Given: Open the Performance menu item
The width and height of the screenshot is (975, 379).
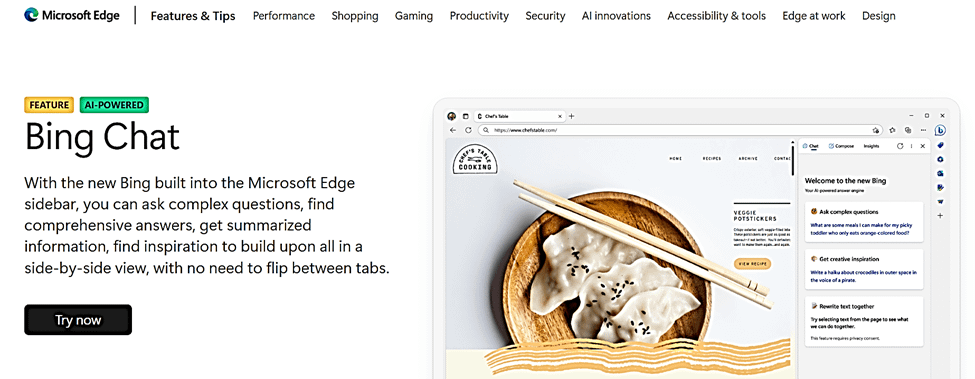Looking at the screenshot, I should coord(284,16).
